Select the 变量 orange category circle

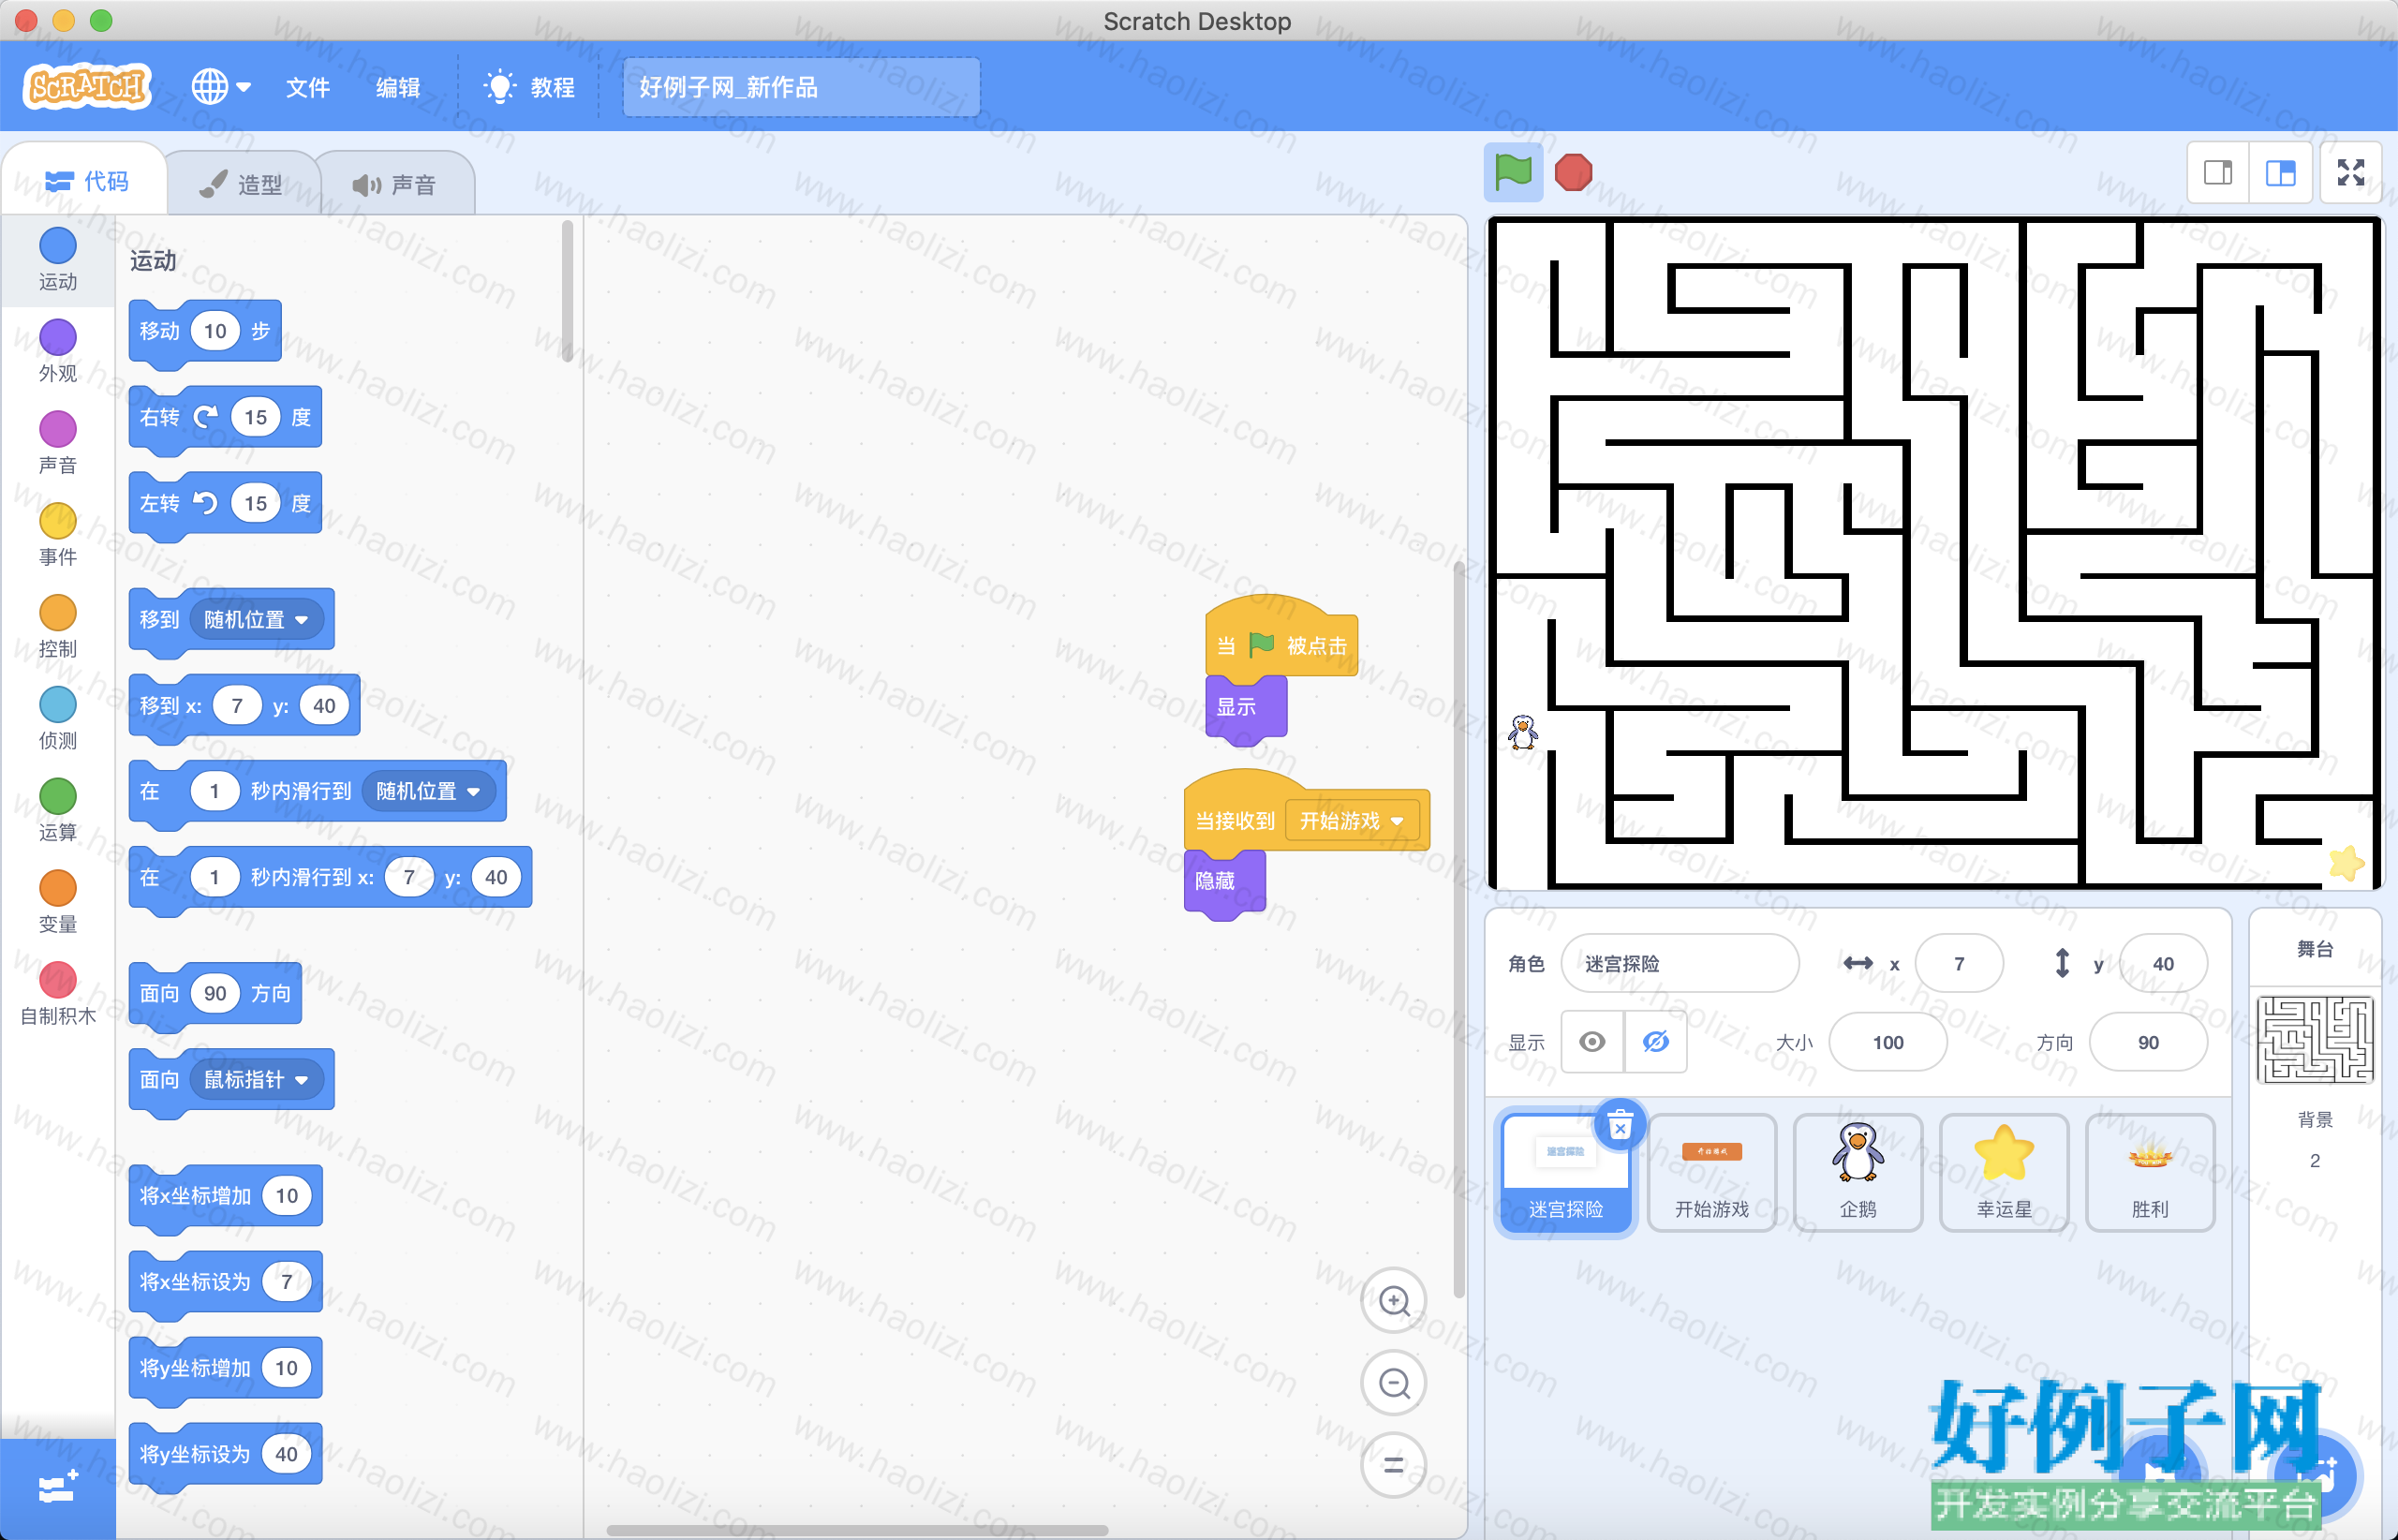pyautogui.click(x=58, y=888)
